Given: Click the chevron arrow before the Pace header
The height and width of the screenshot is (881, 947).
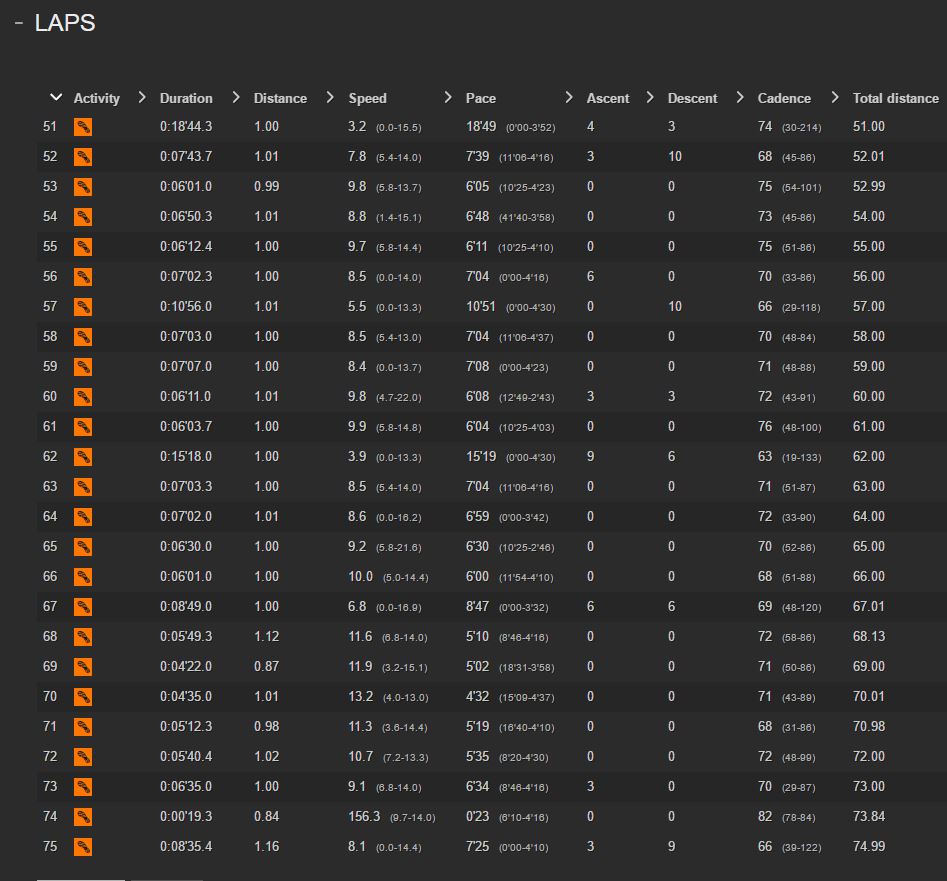Looking at the screenshot, I should [x=448, y=97].
